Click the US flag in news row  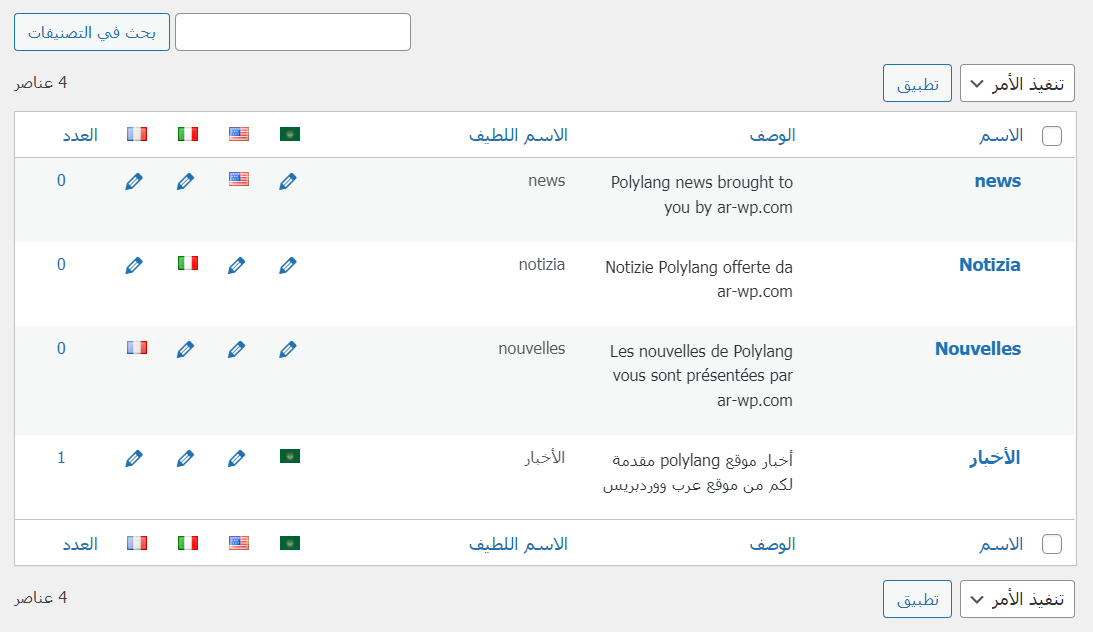238,179
